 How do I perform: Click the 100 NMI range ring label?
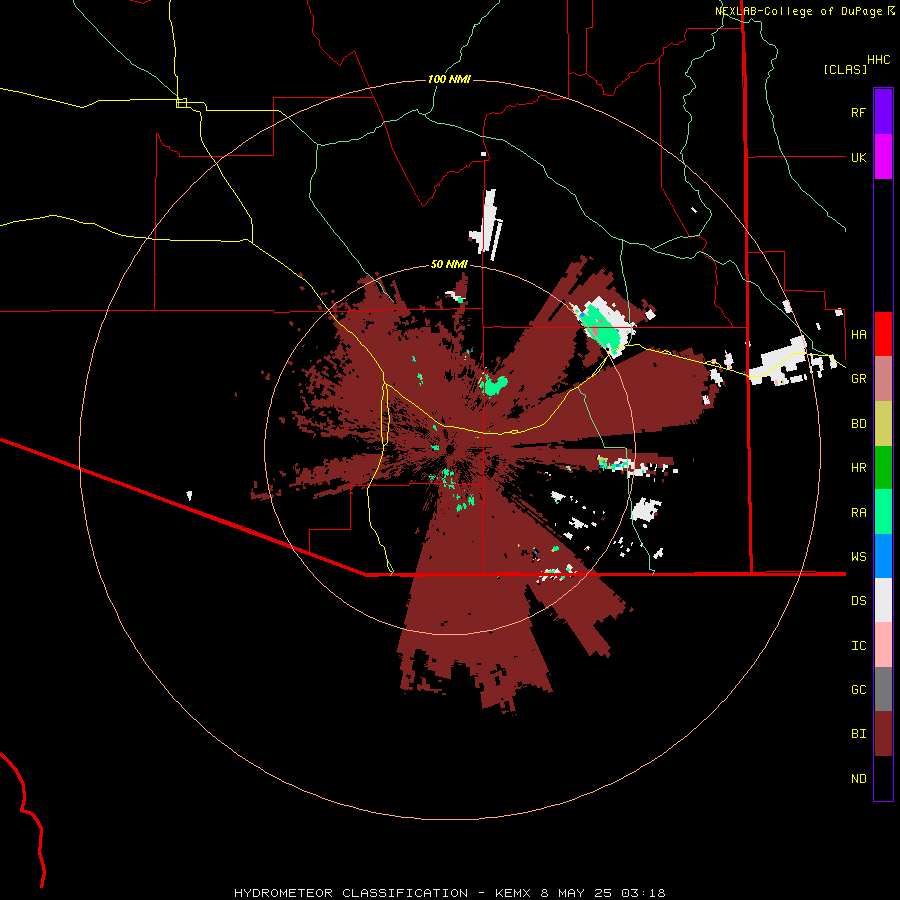[x=449, y=79]
